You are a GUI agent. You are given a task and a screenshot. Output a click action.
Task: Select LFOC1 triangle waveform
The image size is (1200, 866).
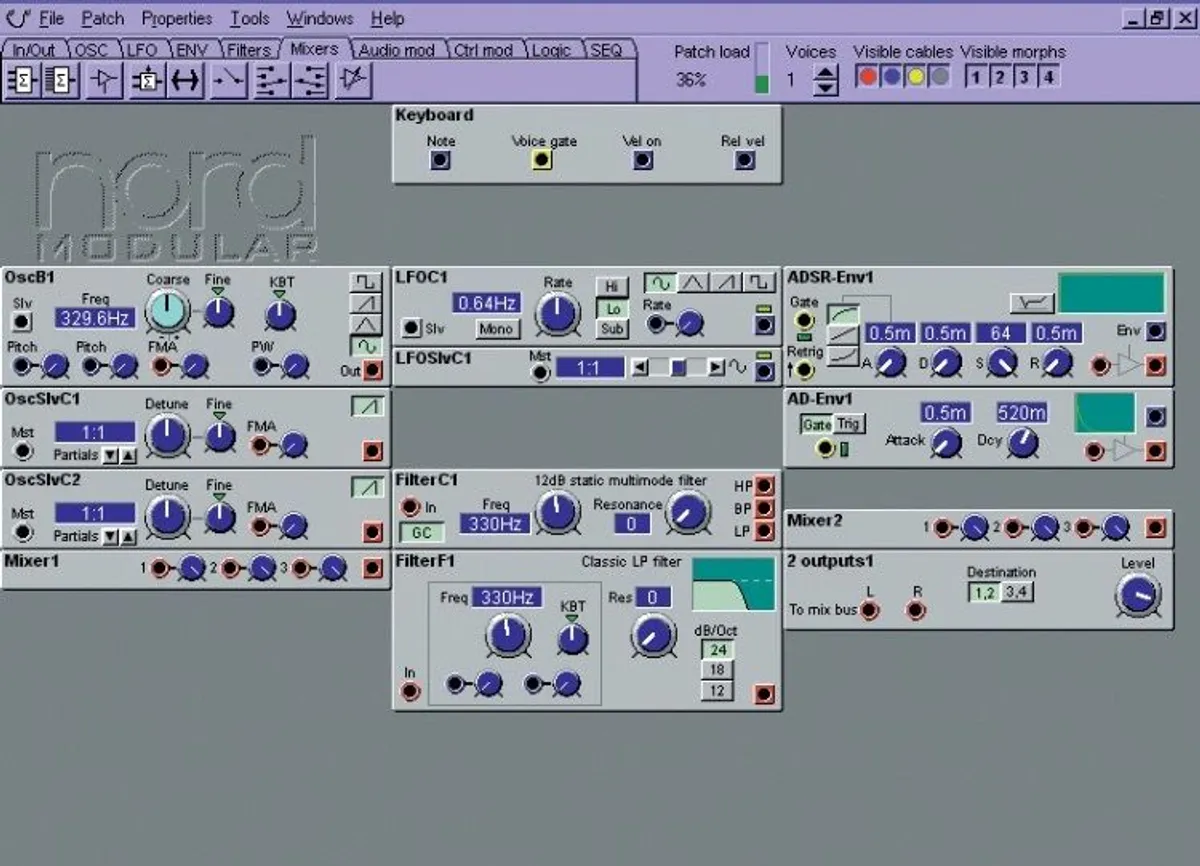[693, 283]
